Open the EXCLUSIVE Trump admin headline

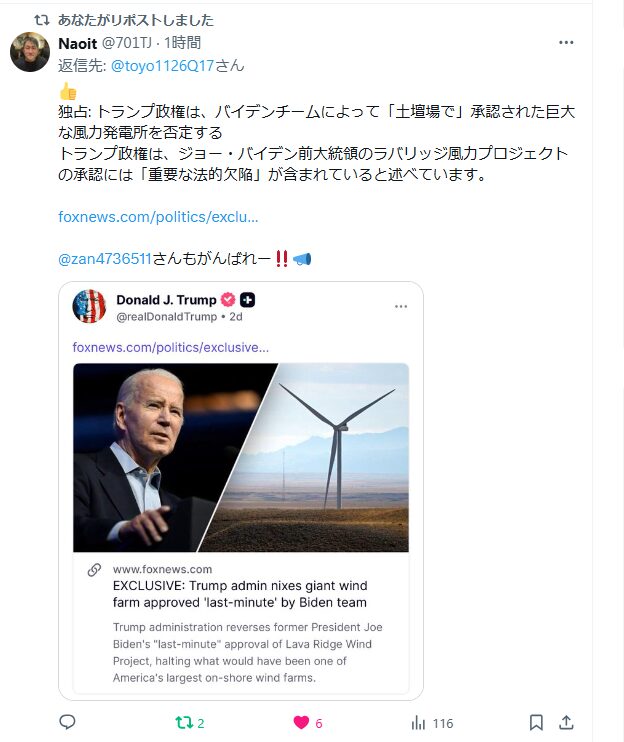click(x=240, y=594)
